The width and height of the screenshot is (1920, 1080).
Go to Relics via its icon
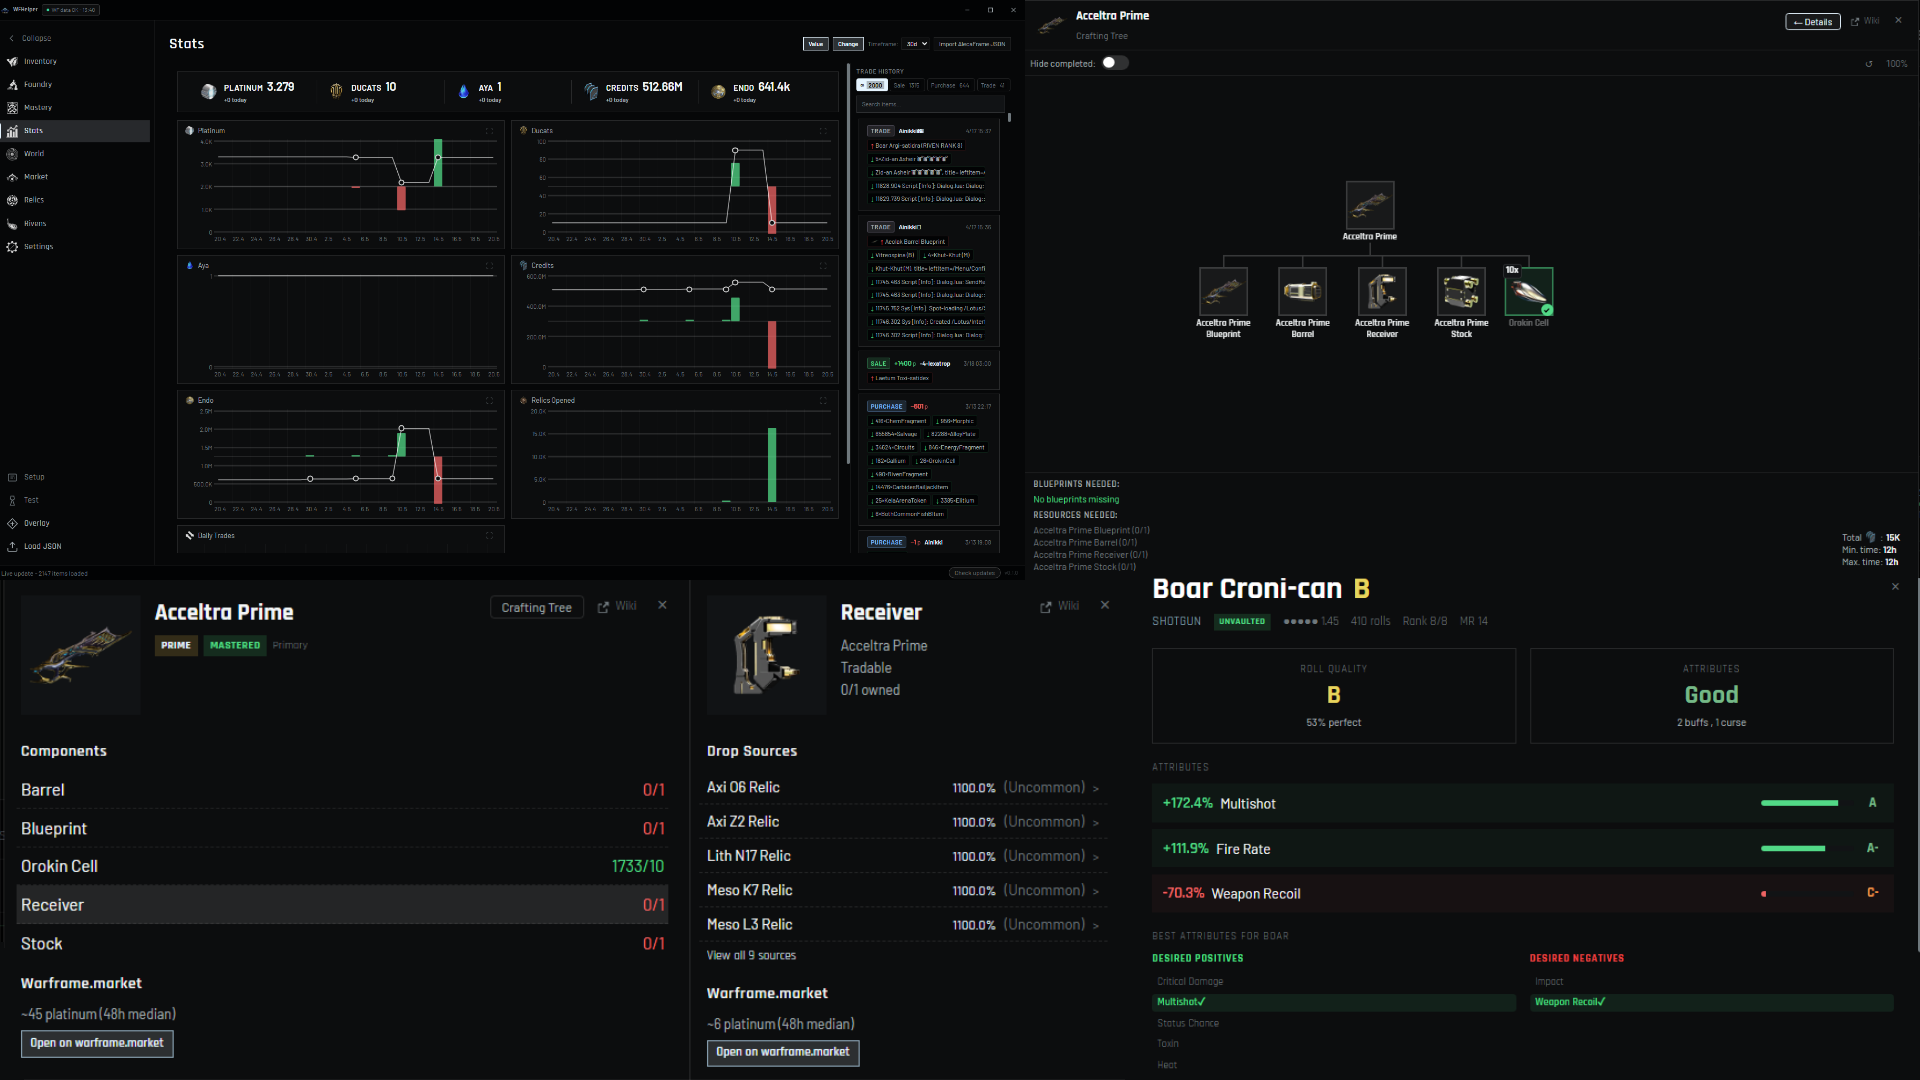click(x=12, y=200)
